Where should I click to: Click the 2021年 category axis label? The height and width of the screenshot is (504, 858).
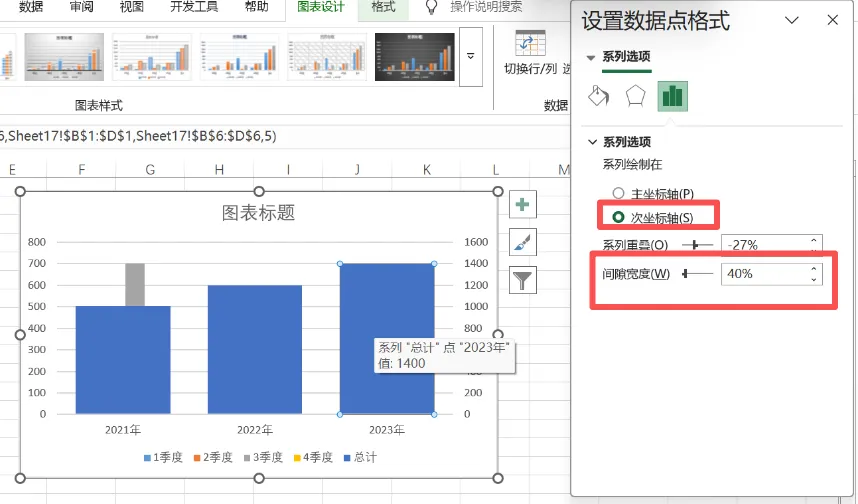123,430
